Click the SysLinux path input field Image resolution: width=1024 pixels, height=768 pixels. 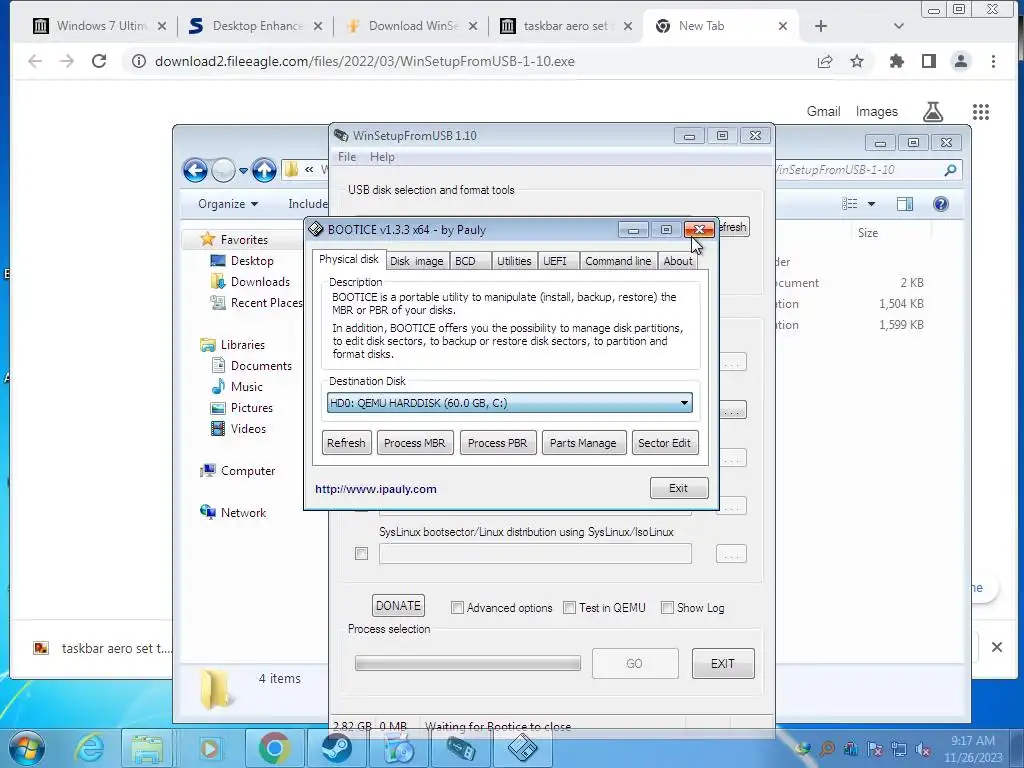[x=535, y=554]
